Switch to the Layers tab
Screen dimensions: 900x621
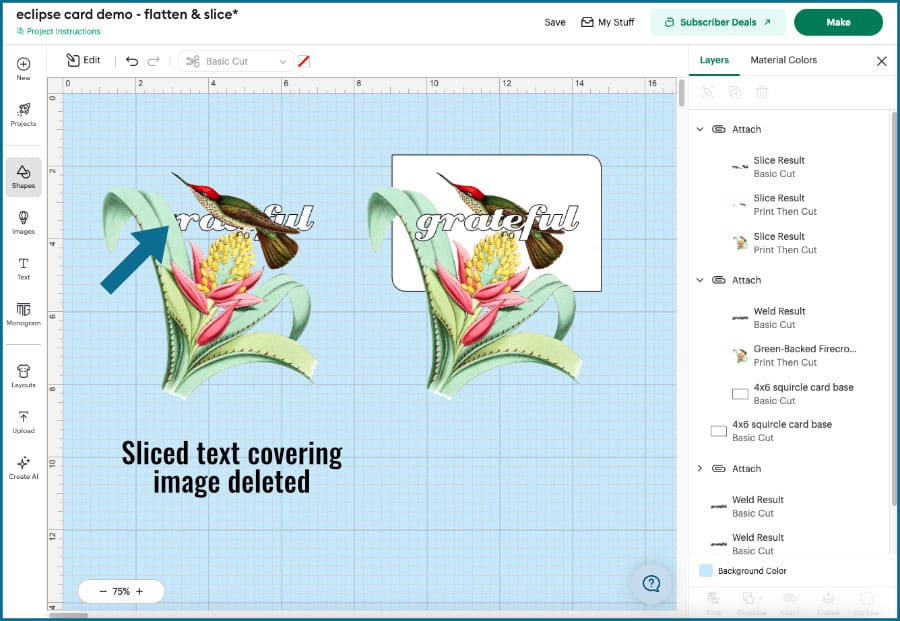[714, 60]
